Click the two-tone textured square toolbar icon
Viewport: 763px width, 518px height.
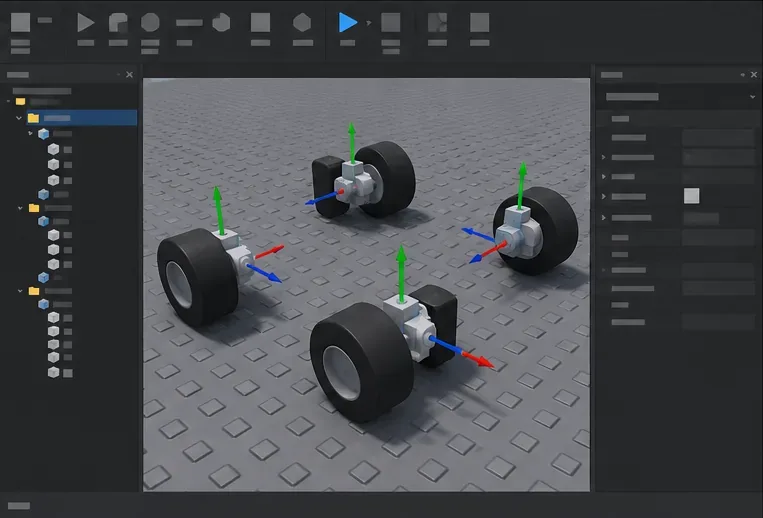pyautogui.click(x=437, y=22)
